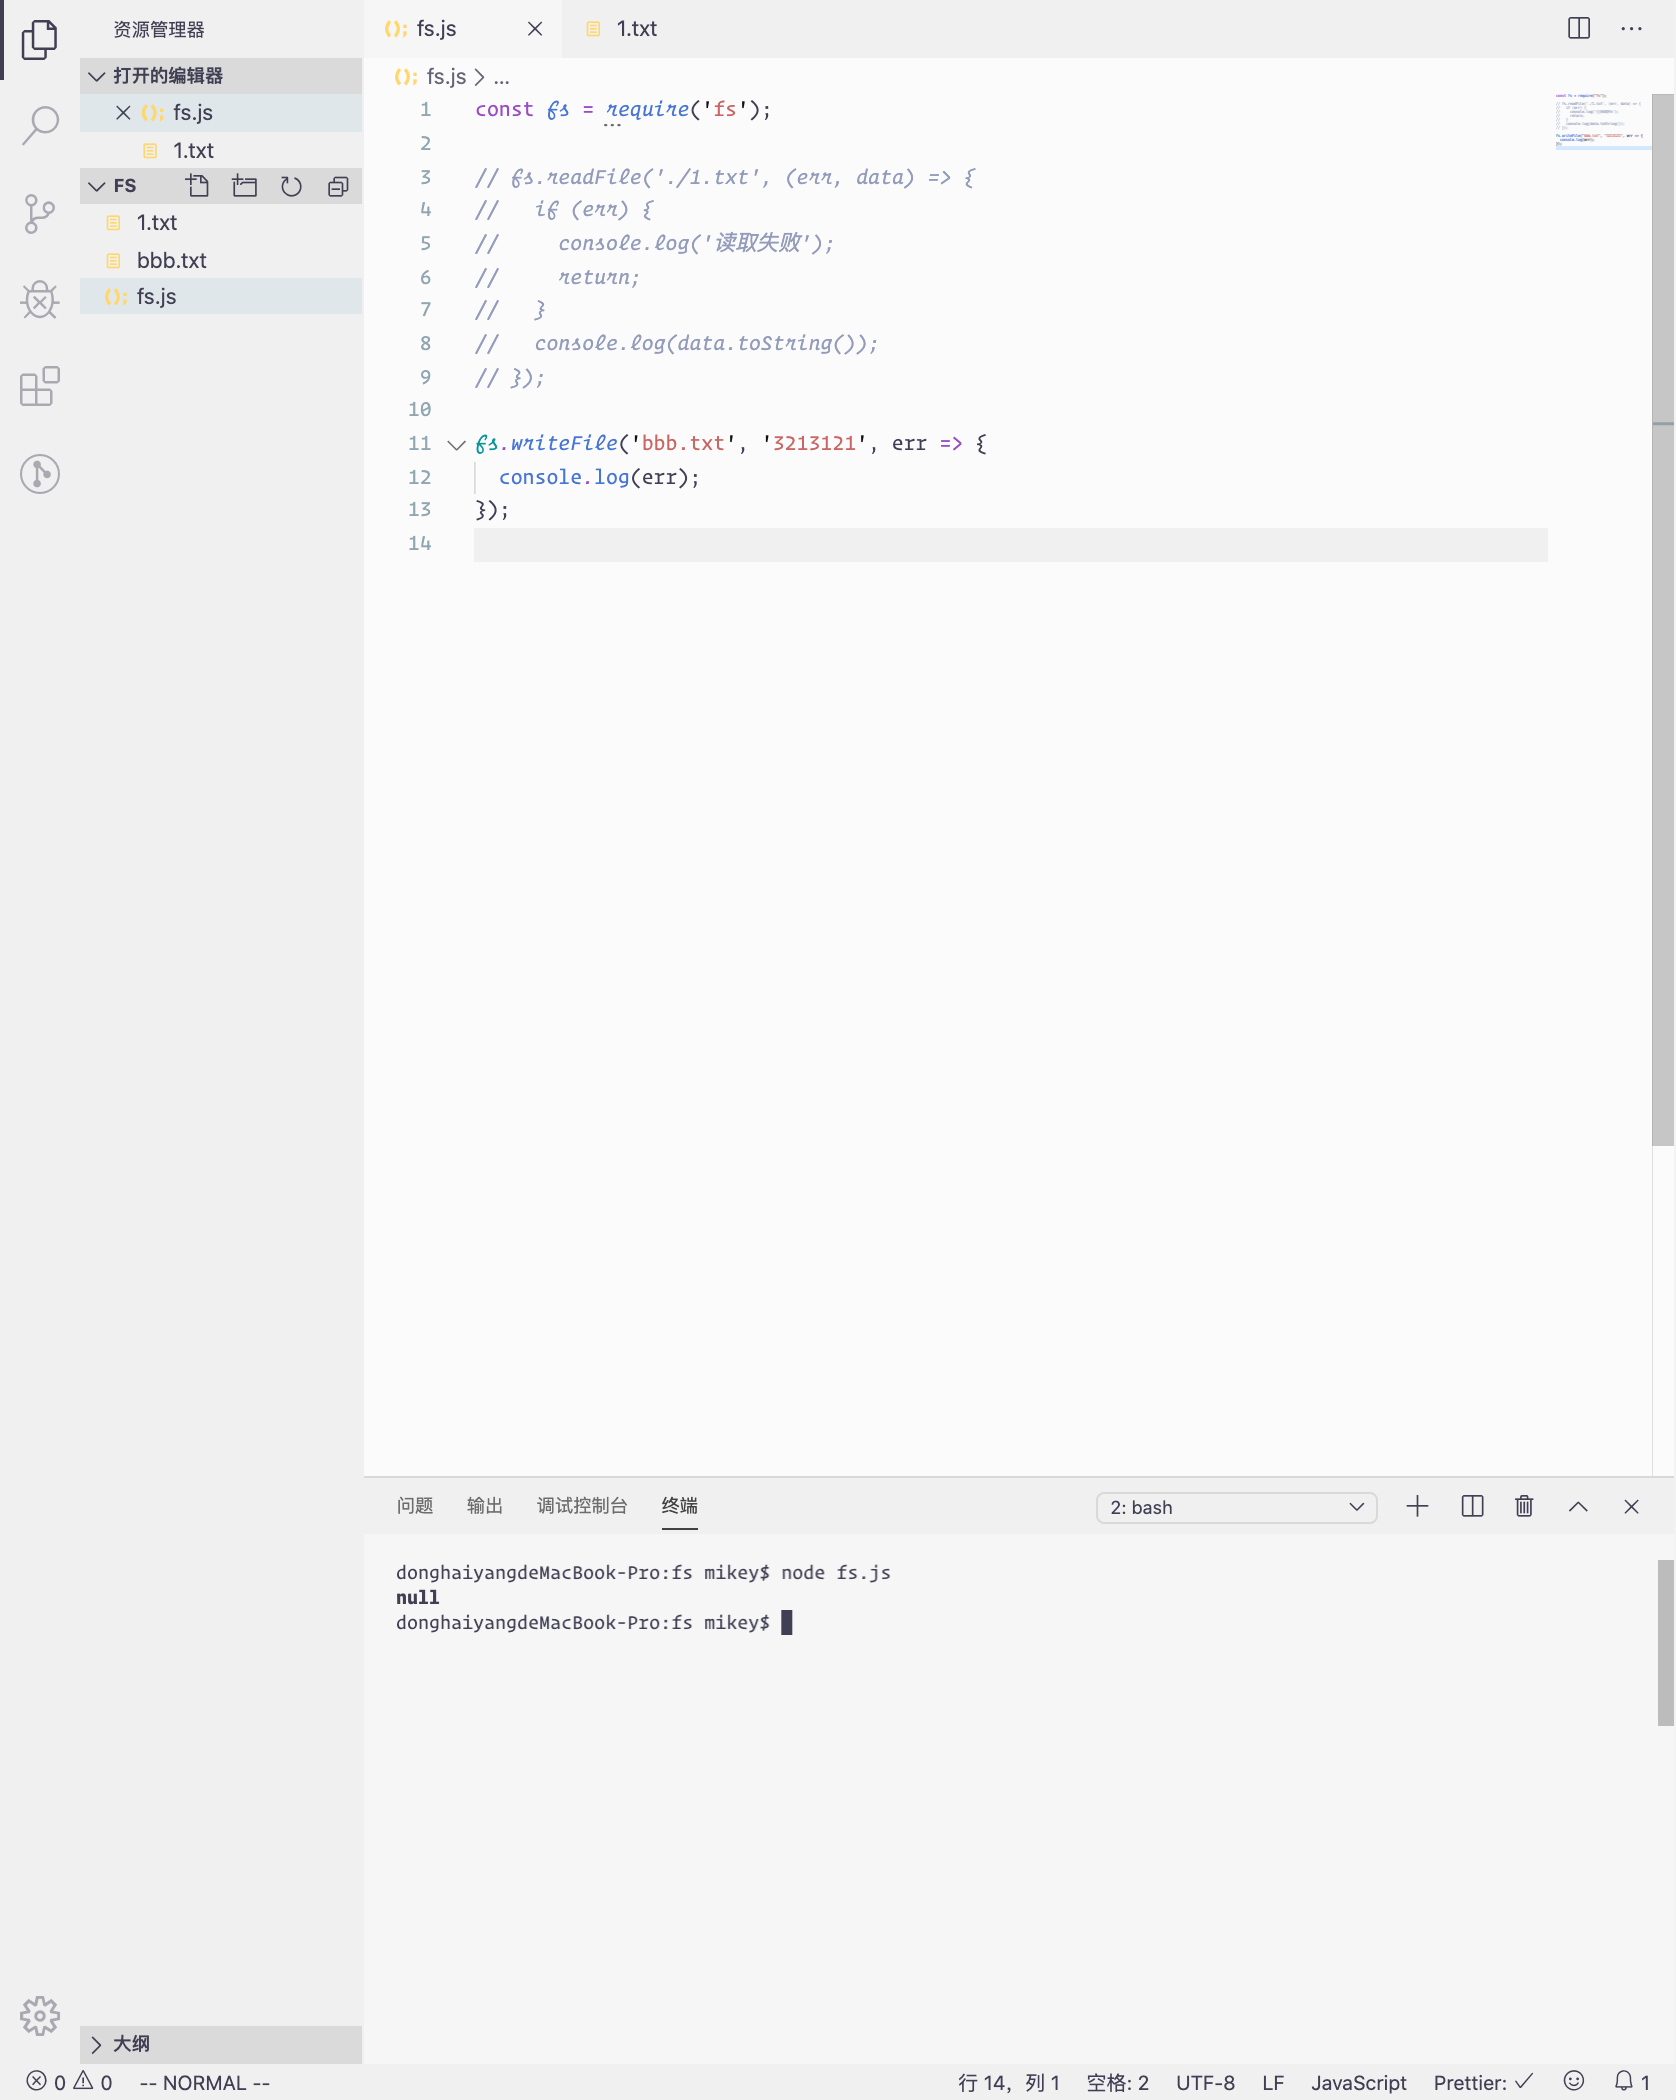
Task: Open the Extensions view
Action: coord(39,386)
